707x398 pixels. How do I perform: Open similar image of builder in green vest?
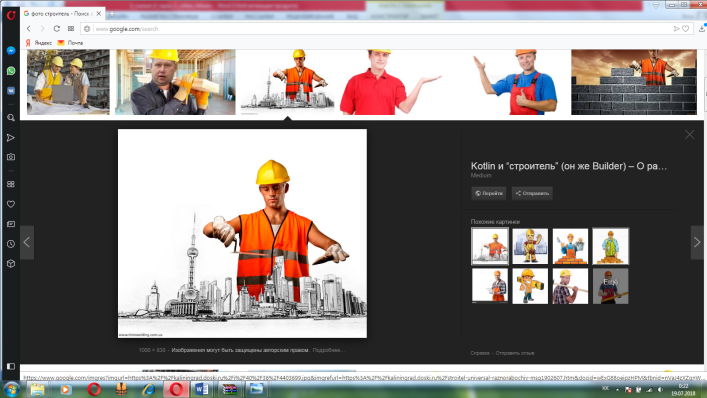611,246
